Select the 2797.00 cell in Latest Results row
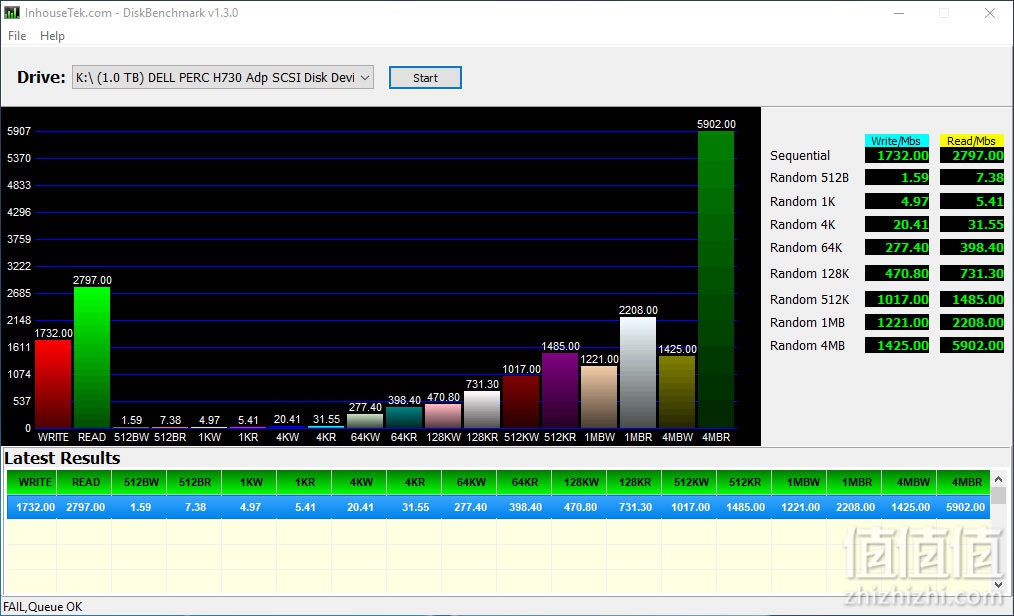The height and width of the screenshot is (616, 1014). (x=85, y=507)
